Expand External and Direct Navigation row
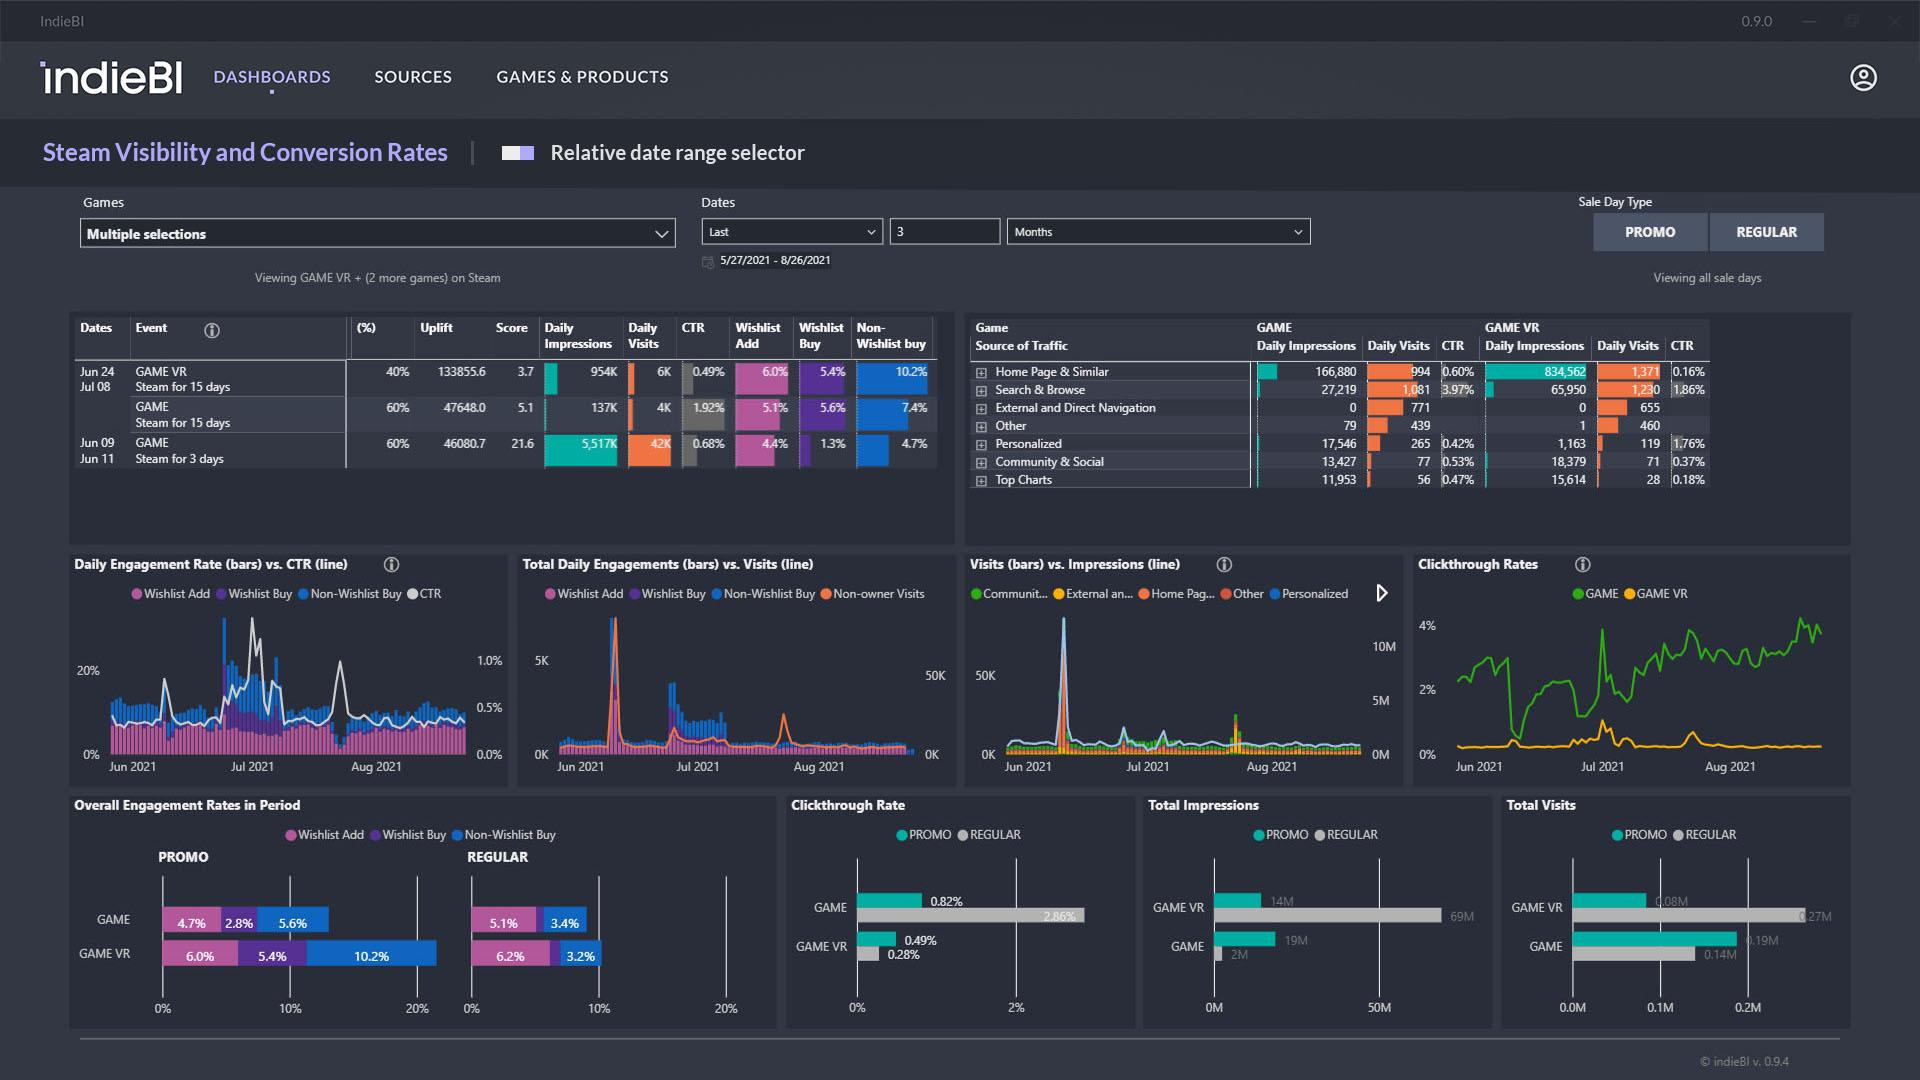 click(x=982, y=409)
